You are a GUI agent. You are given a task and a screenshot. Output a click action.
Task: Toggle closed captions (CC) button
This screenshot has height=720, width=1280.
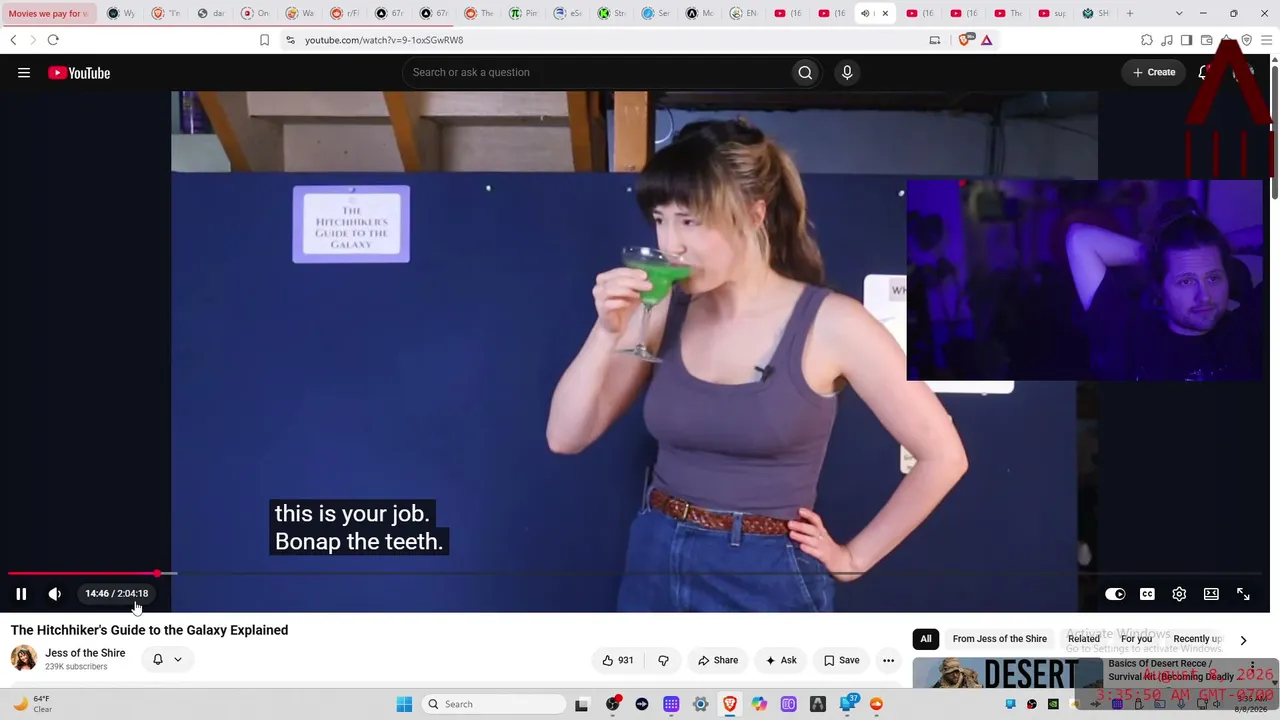pyautogui.click(x=1147, y=594)
